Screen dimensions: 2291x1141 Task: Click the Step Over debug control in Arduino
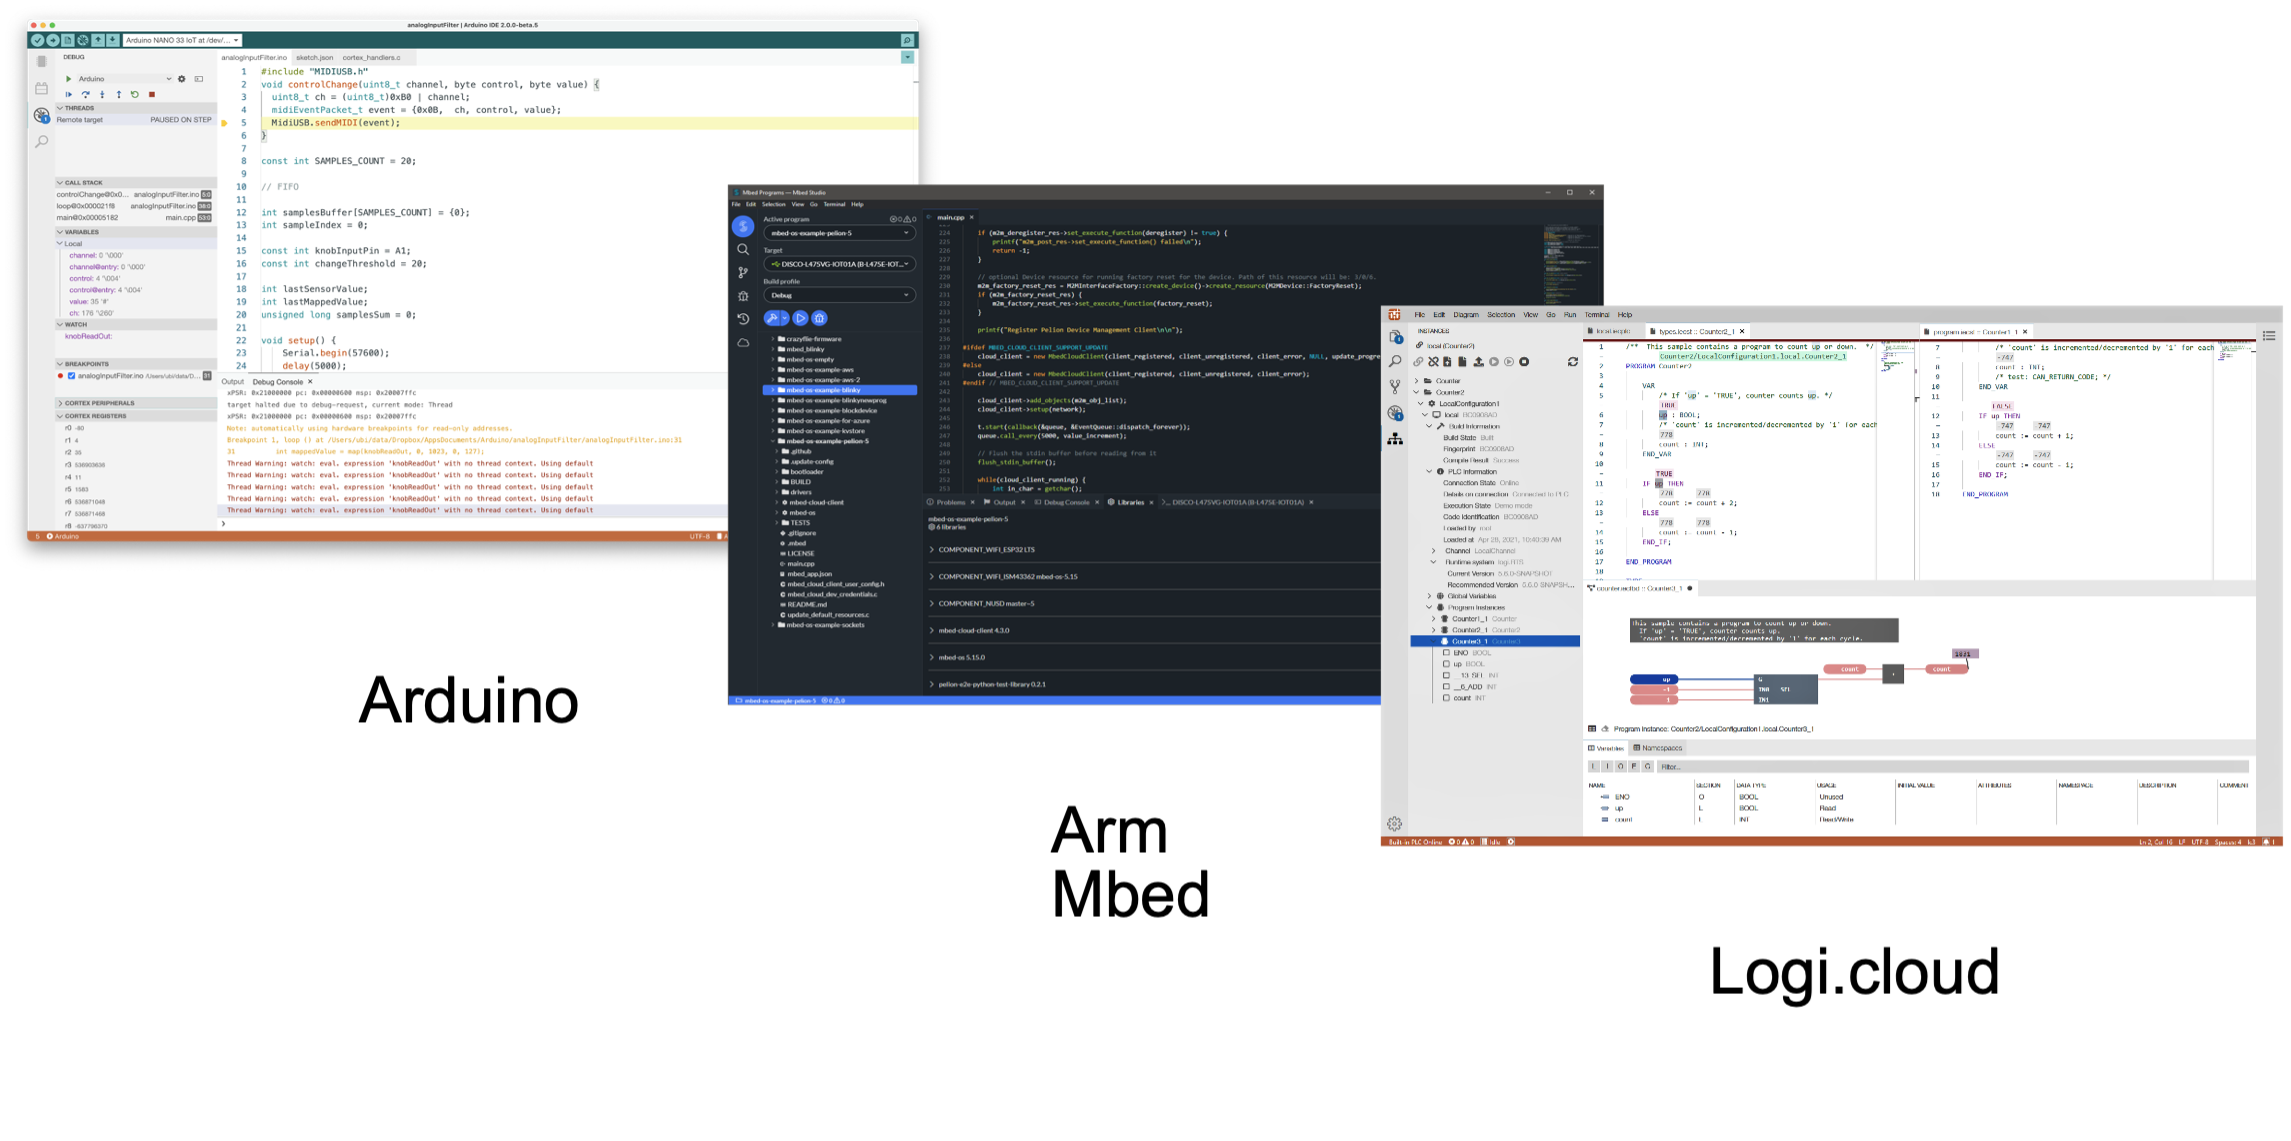(85, 95)
